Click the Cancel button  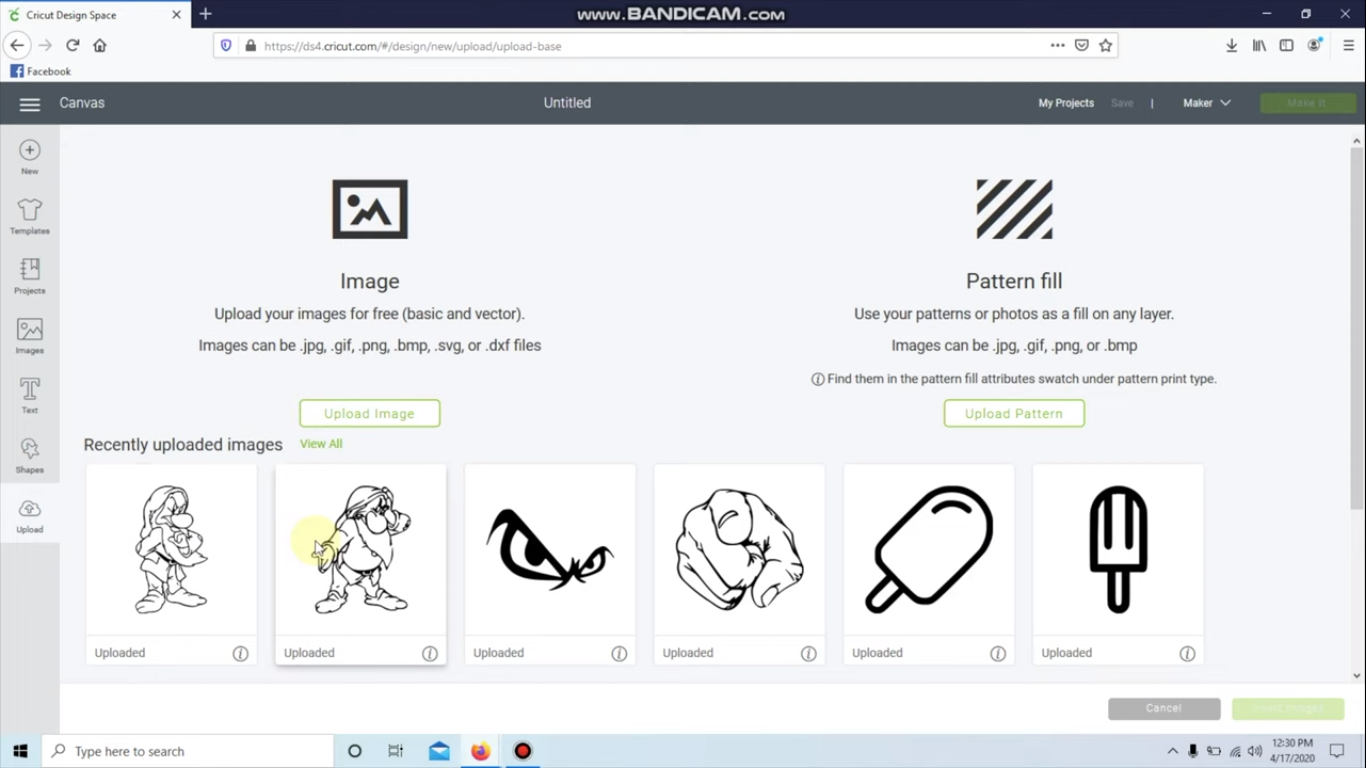tap(1164, 708)
